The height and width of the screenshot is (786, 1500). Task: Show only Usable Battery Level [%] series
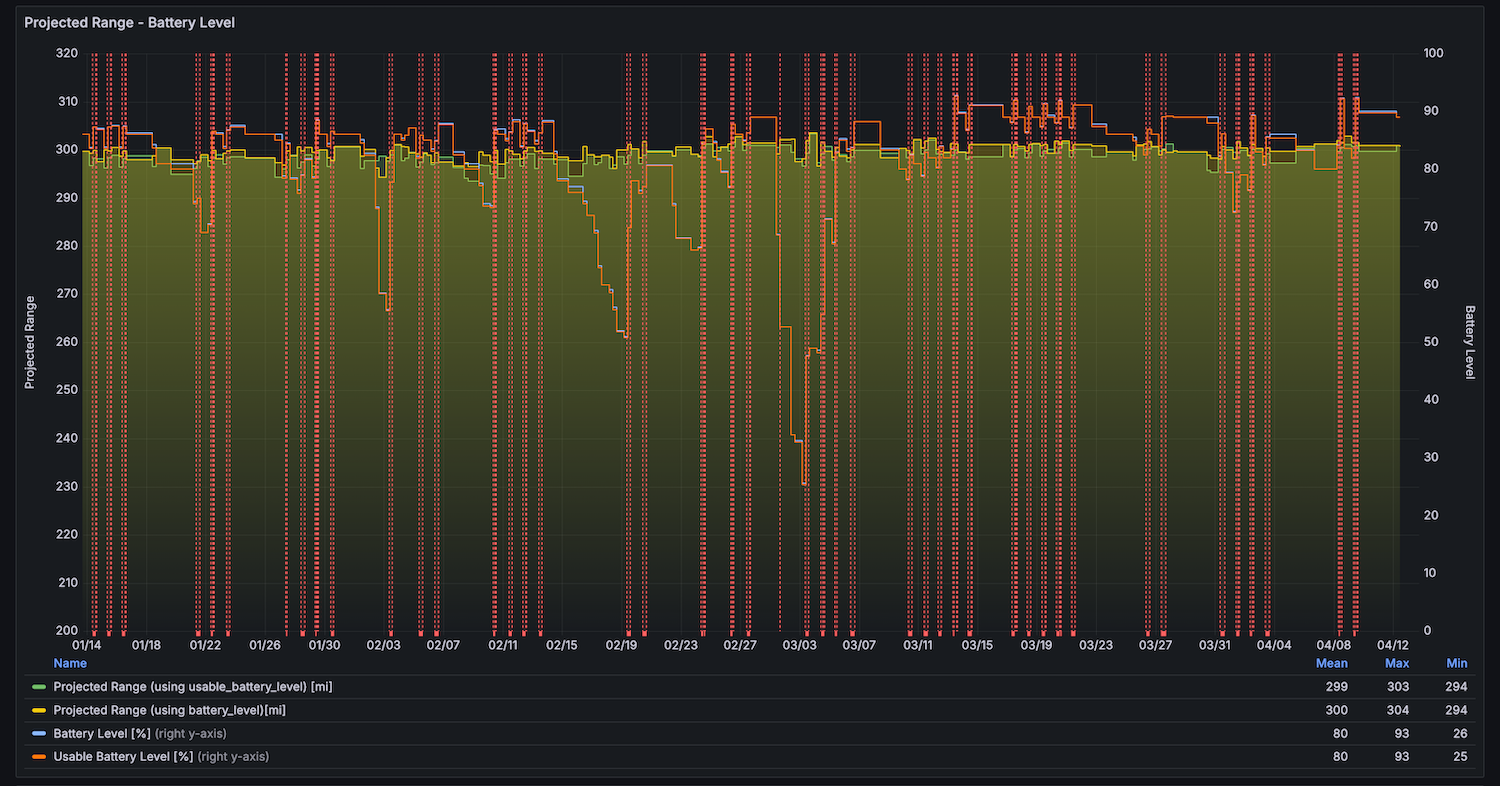[x=123, y=757]
